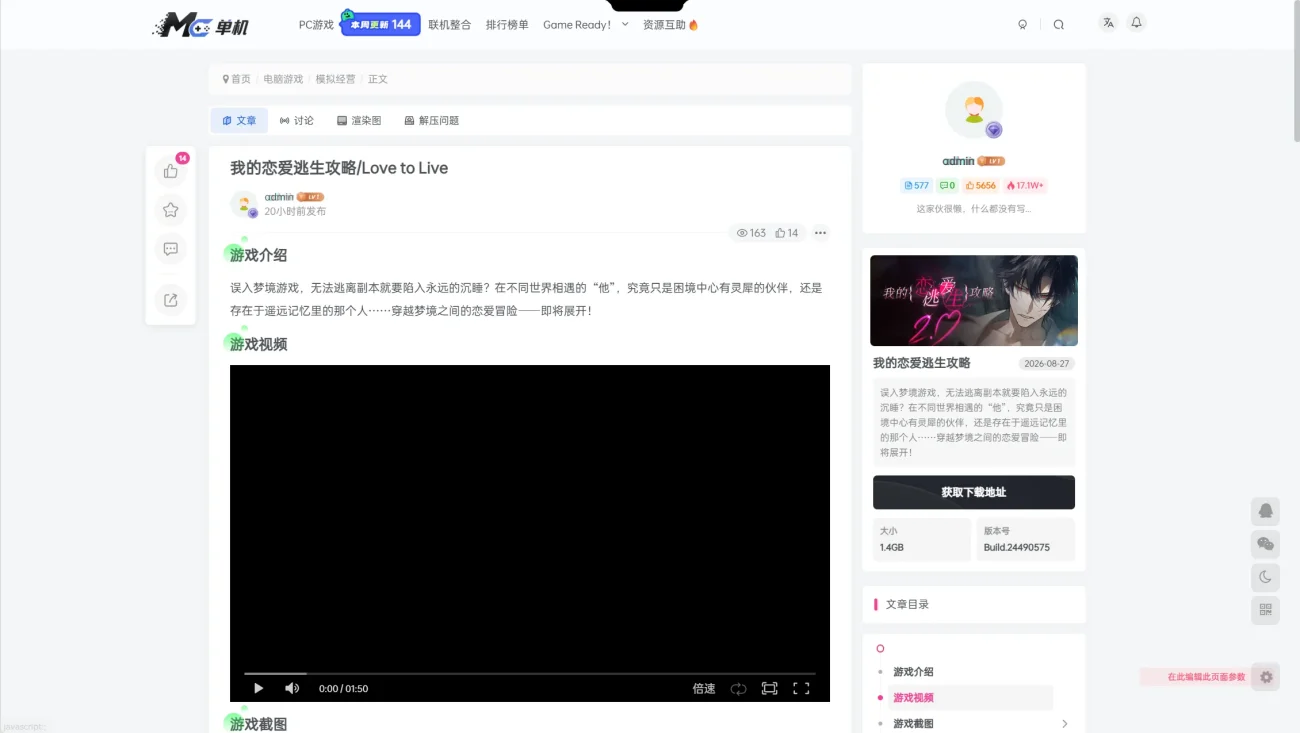Click the lightbulb icon in header
The width and height of the screenshot is (1300, 733).
(1022, 25)
